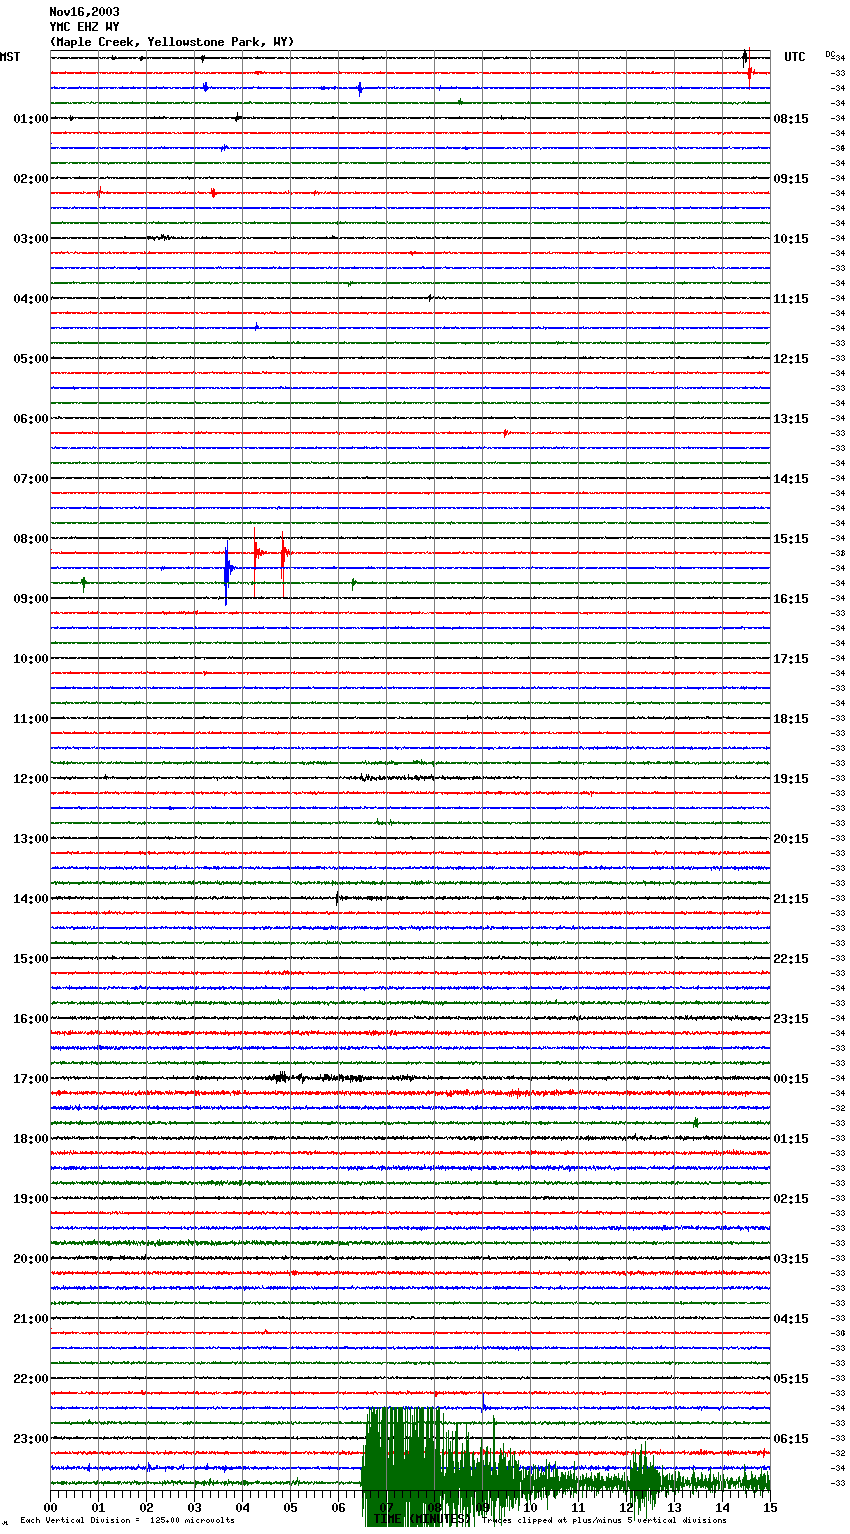The width and height of the screenshot is (850, 1534).
Task: Select the '10' minute axis tick label
Action: coord(530,1507)
